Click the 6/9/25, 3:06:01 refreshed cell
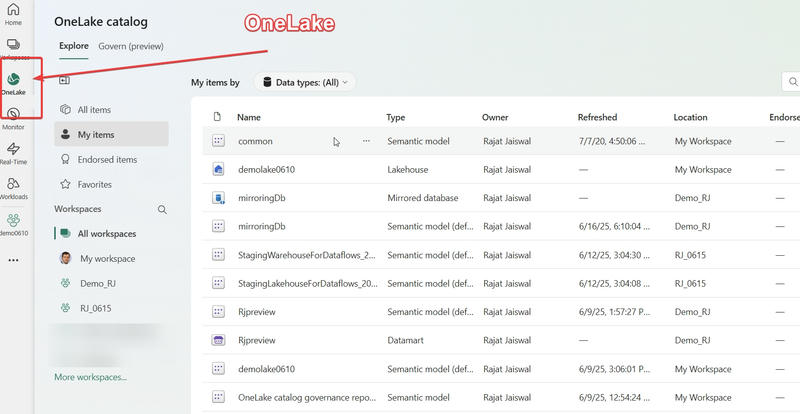 pos(615,369)
